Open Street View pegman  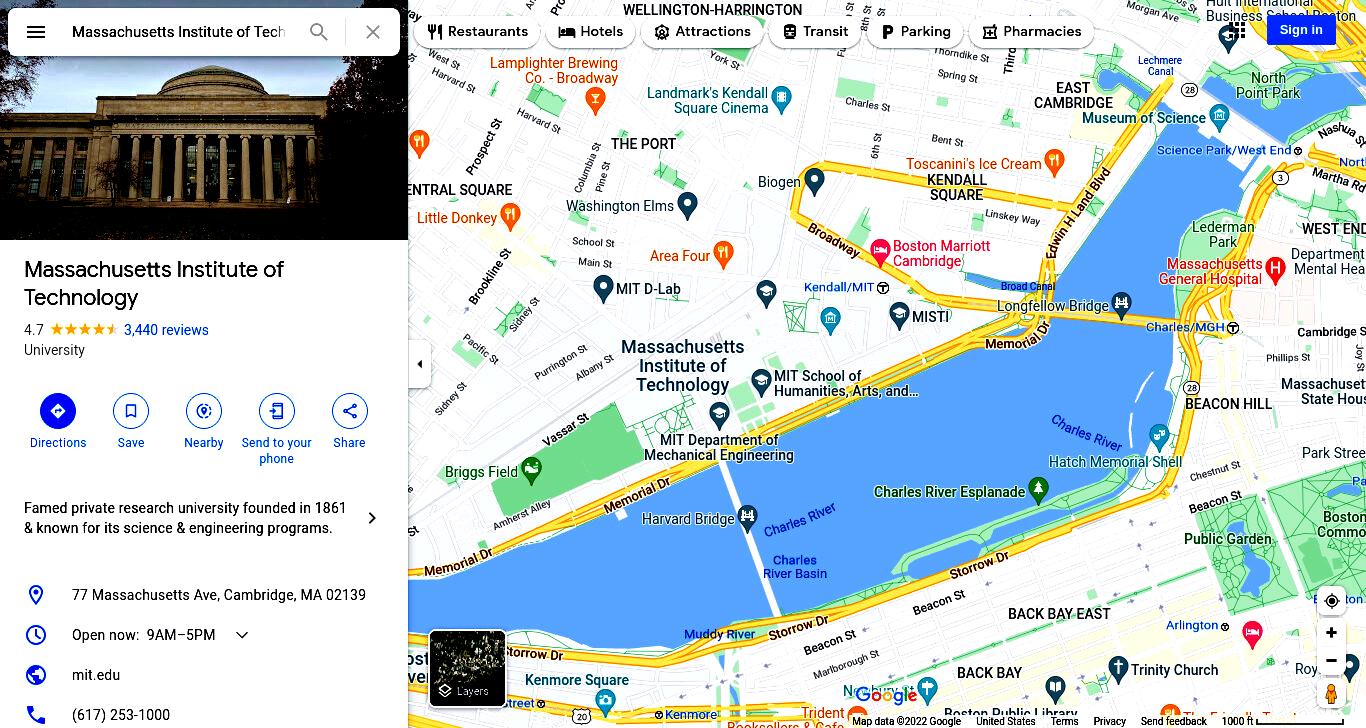[x=1331, y=694]
